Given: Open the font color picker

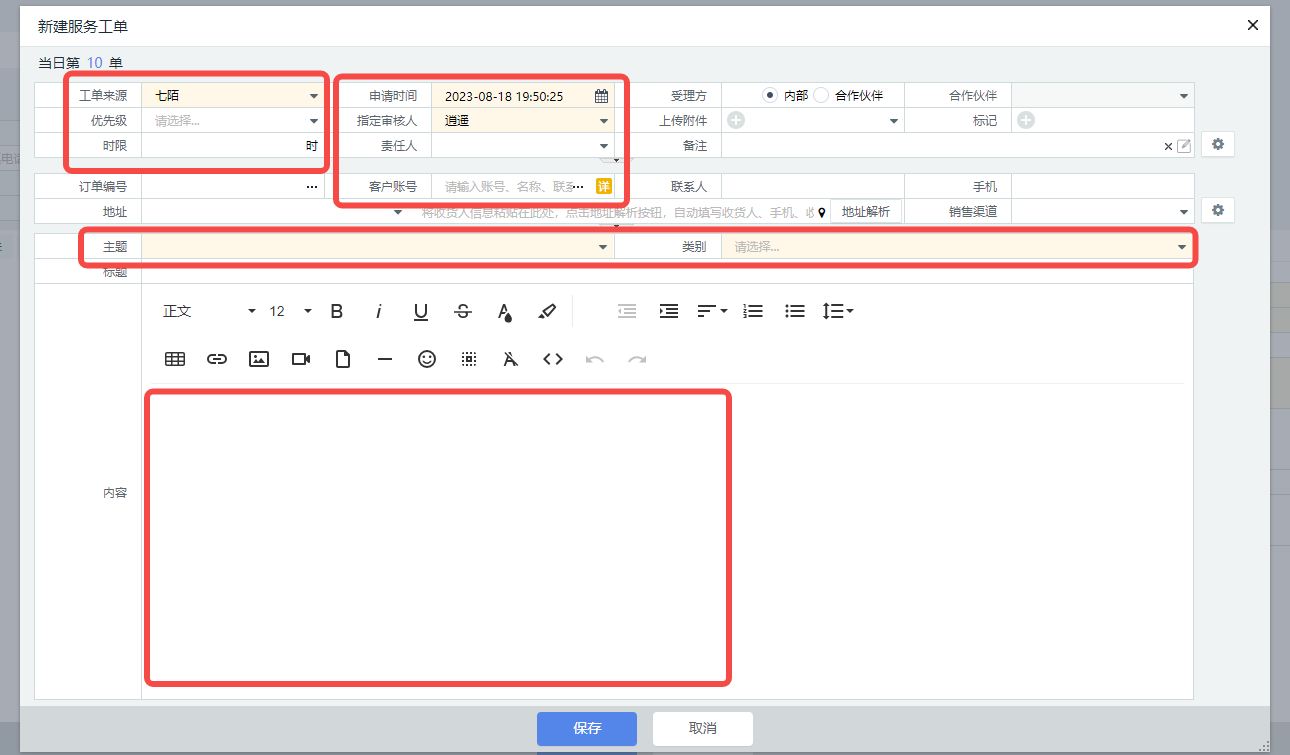Looking at the screenshot, I should (505, 311).
